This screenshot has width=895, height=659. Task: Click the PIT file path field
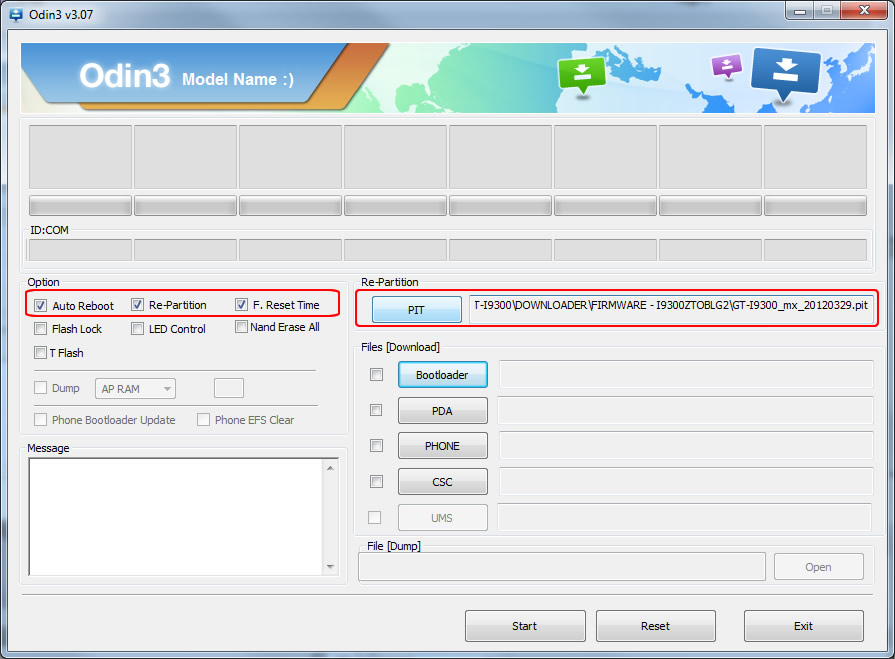tap(671, 309)
